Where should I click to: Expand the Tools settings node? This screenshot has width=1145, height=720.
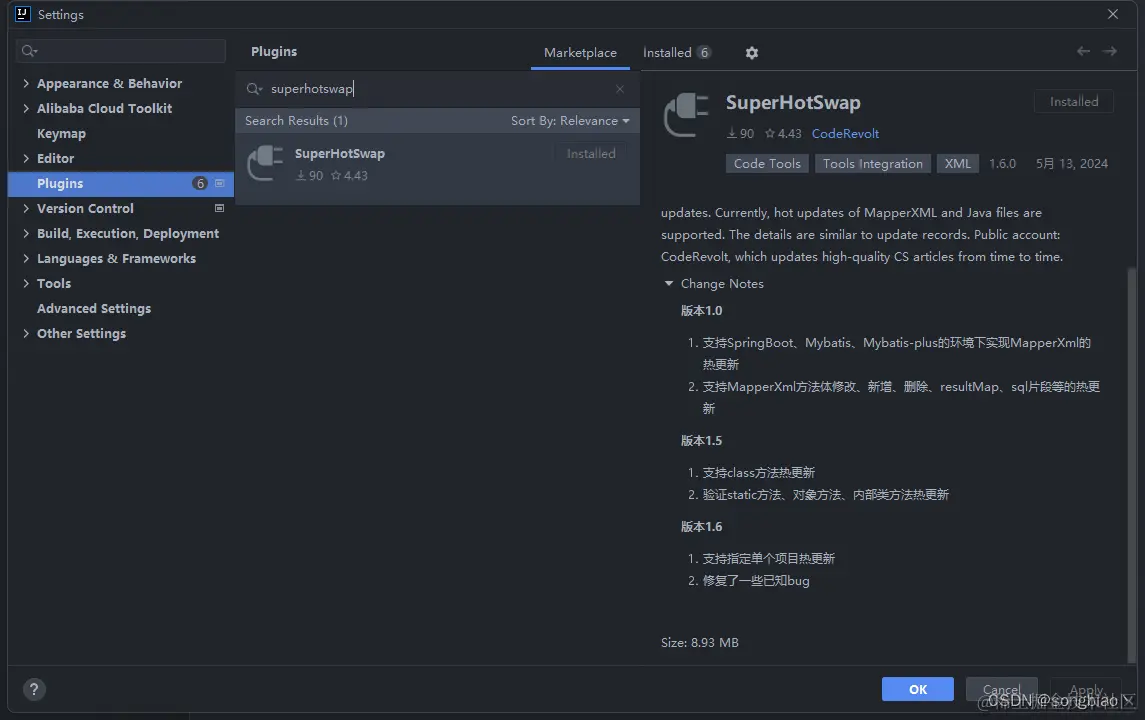tap(26, 283)
